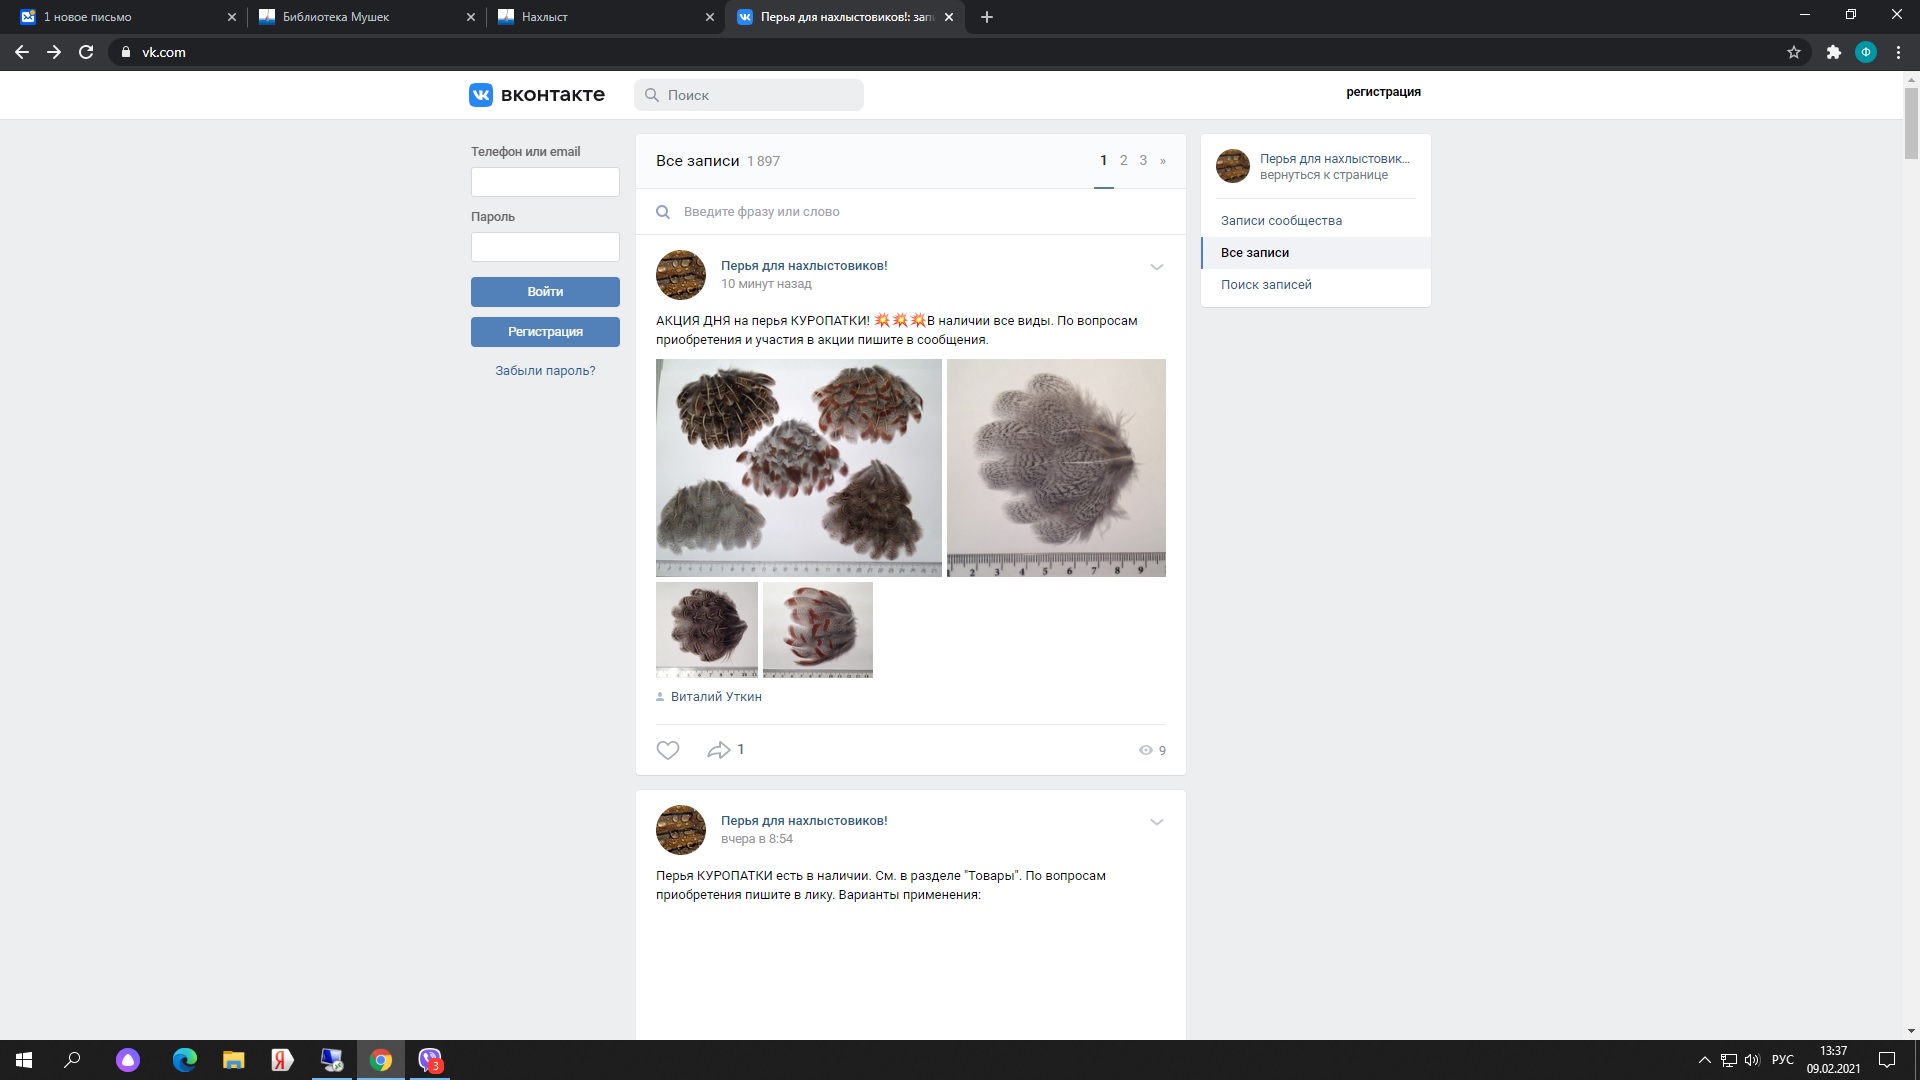Like the partridge feathers post
The image size is (1920, 1080).
tap(668, 750)
